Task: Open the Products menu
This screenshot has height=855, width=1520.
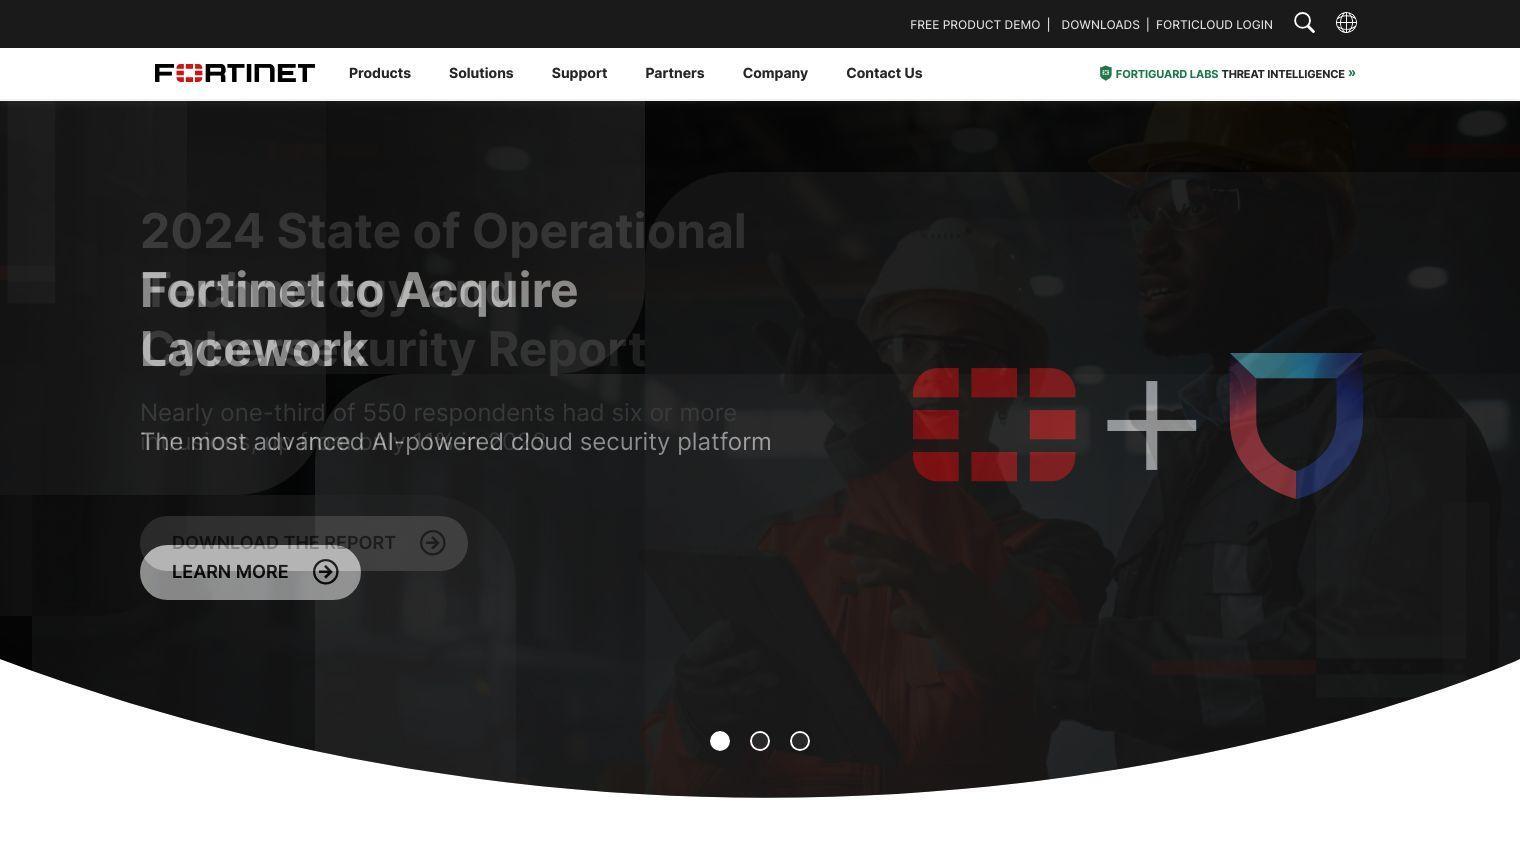Action: point(380,73)
